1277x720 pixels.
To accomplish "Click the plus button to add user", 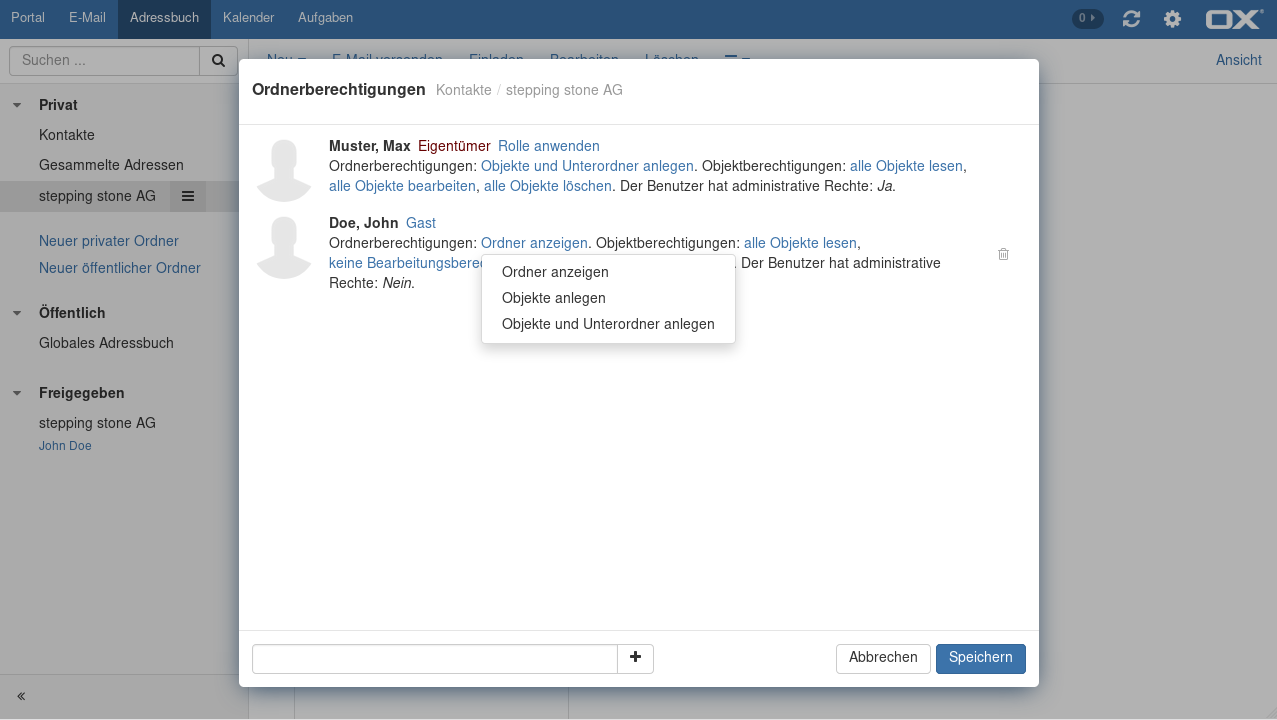I will pos(635,658).
